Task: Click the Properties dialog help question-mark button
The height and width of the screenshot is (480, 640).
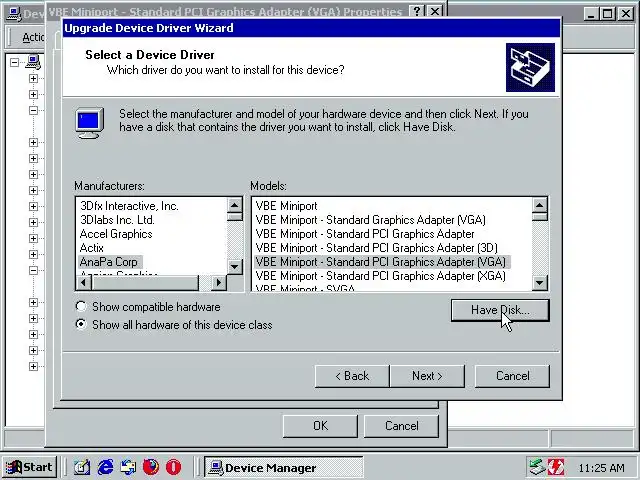Action: click(x=416, y=11)
